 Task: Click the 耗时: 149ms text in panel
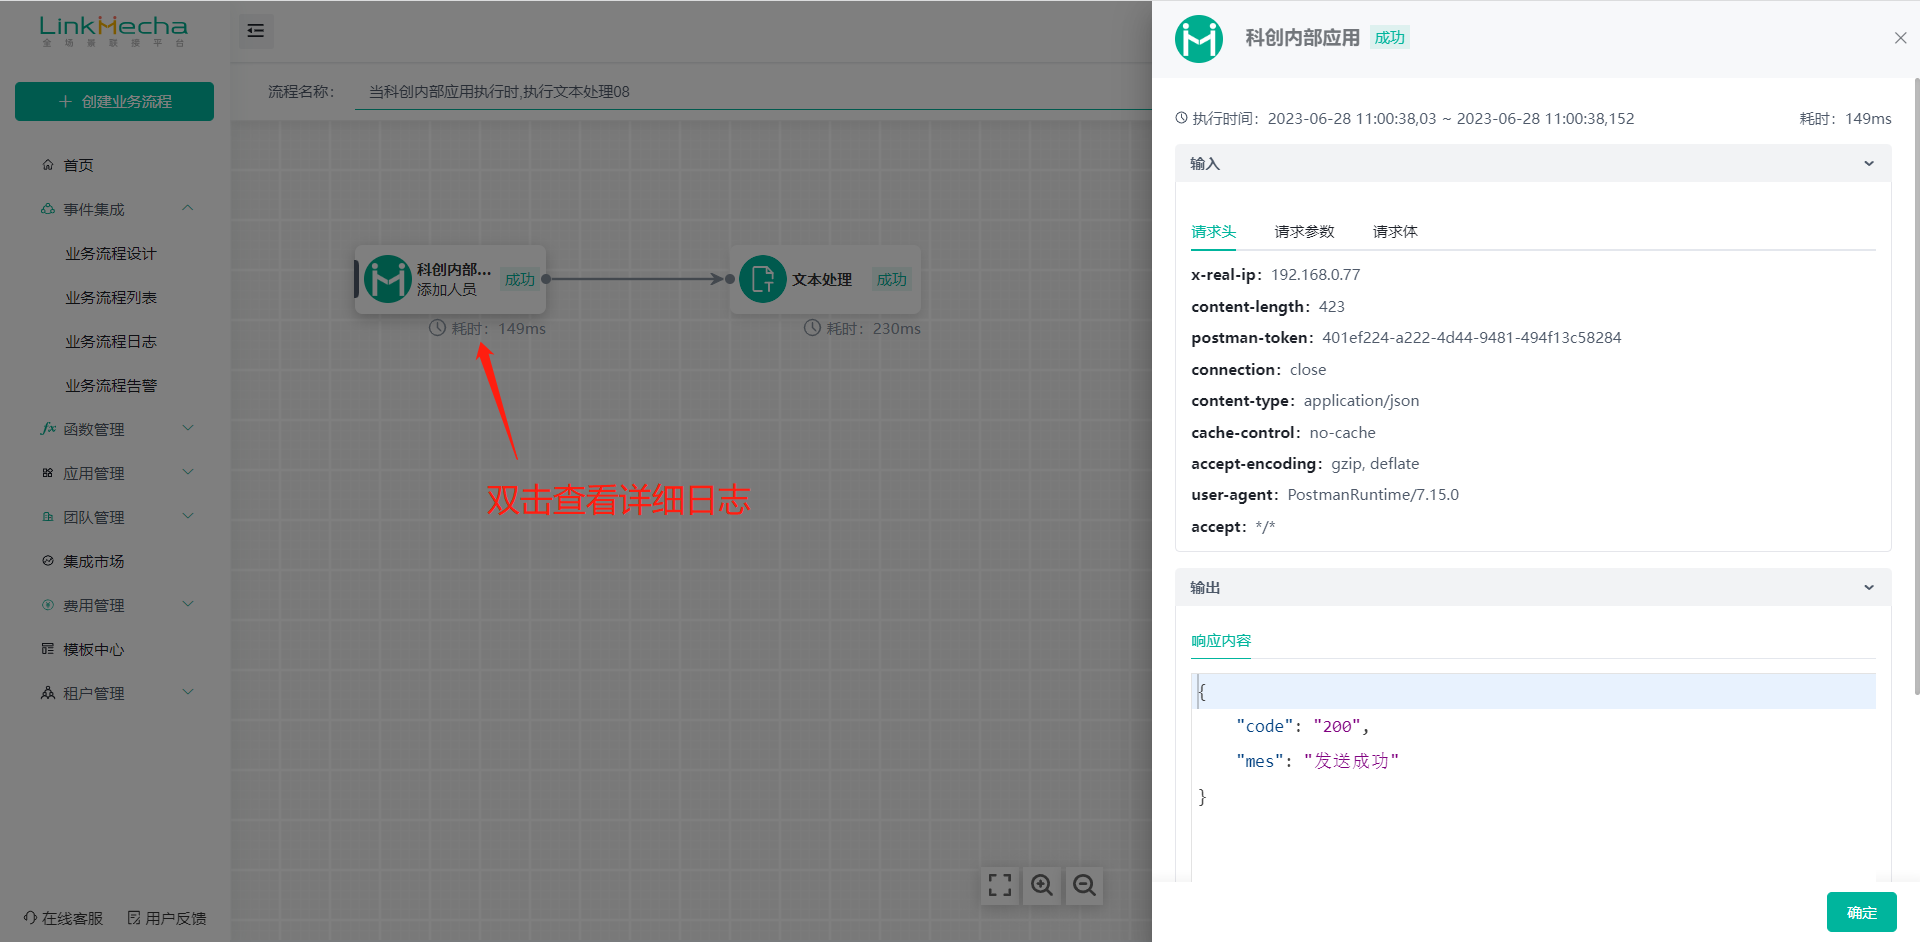(1845, 119)
